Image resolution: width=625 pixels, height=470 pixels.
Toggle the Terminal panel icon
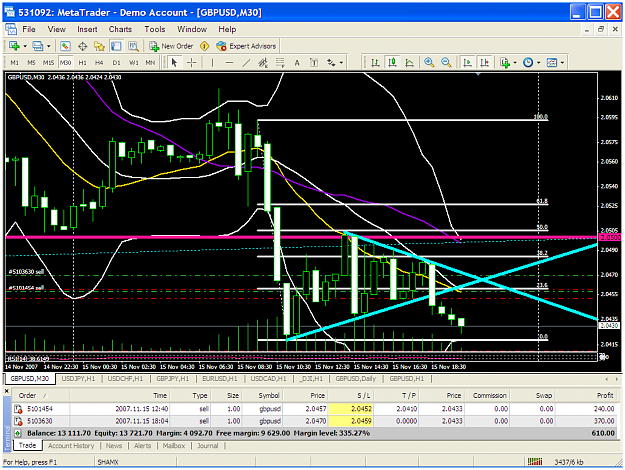click(116, 46)
